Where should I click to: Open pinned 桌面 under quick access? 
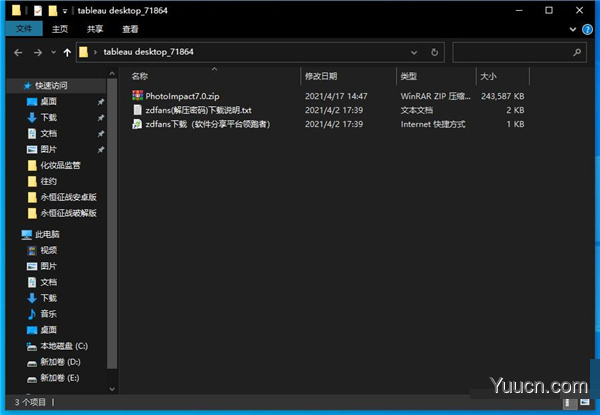pyautogui.click(x=49, y=101)
